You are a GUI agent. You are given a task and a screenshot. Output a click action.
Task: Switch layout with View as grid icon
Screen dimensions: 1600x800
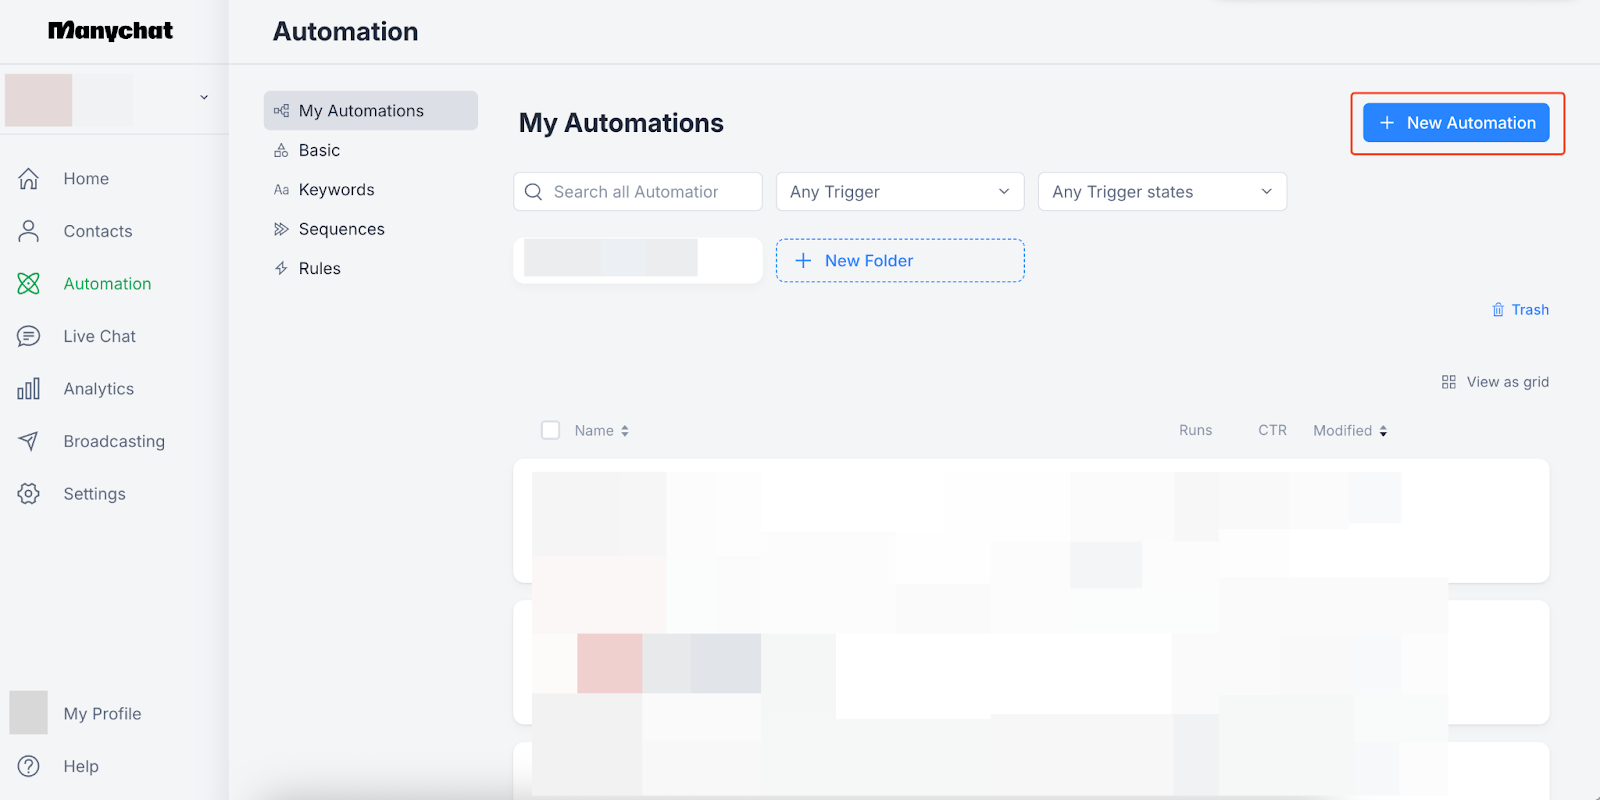coord(1448,382)
